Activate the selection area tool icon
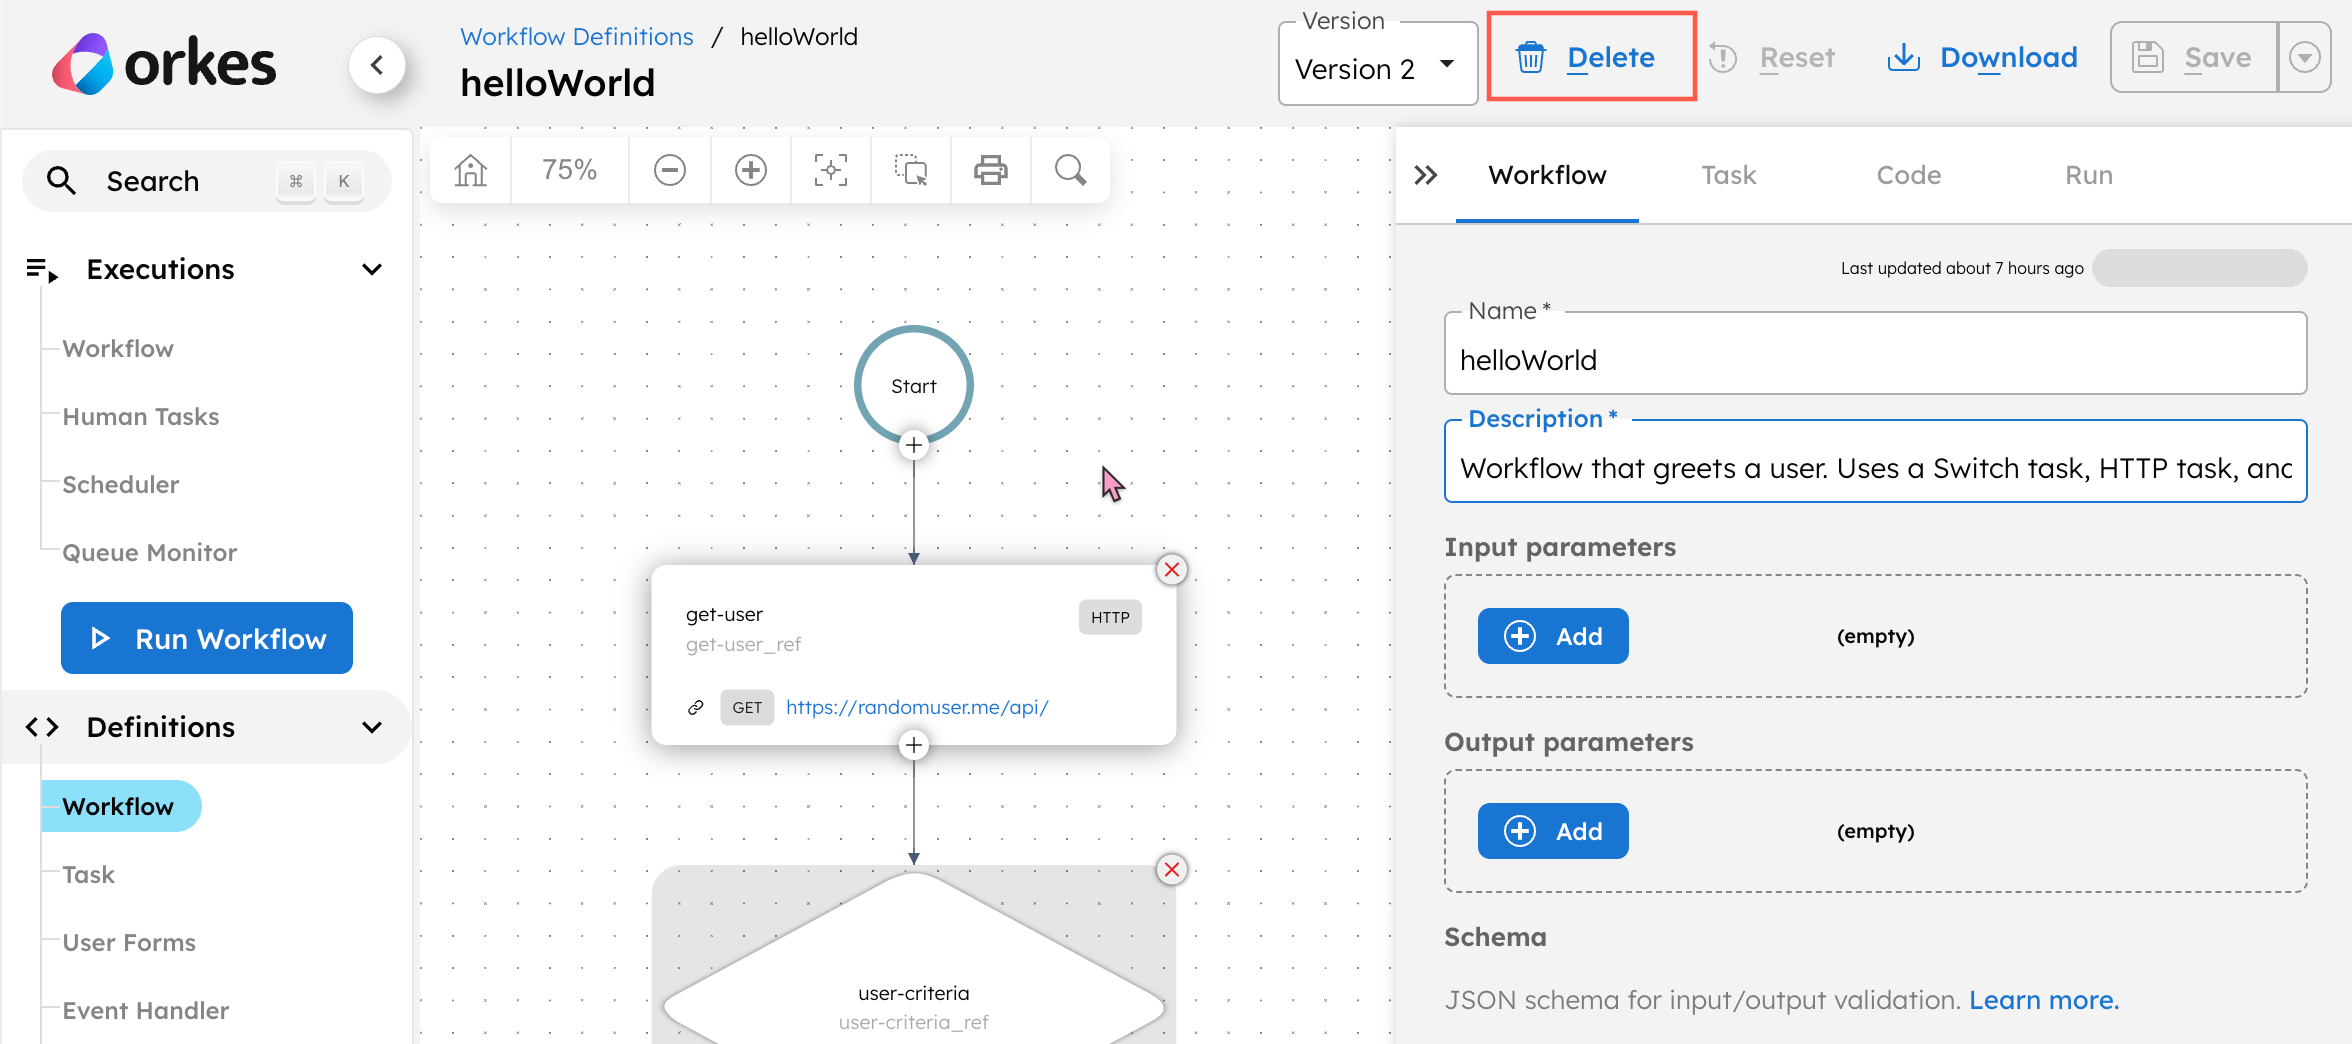Viewport: 2352px width, 1044px height. (911, 170)
